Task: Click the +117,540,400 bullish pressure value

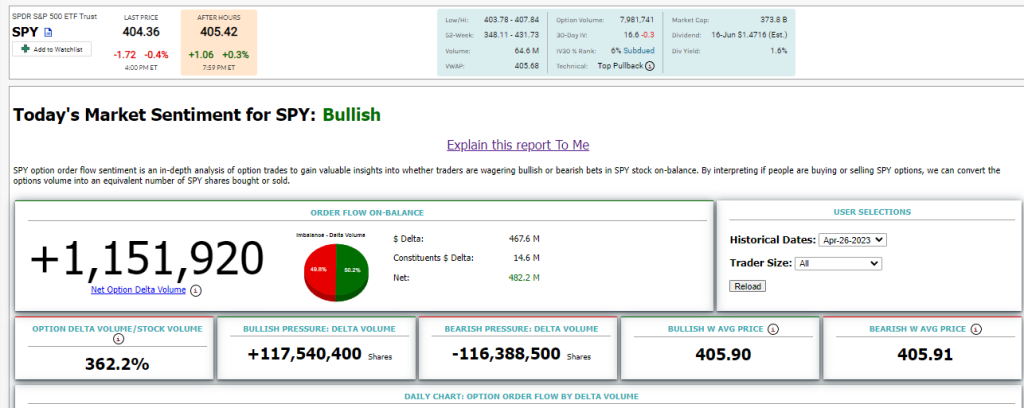Action: (x=304, y=354)
